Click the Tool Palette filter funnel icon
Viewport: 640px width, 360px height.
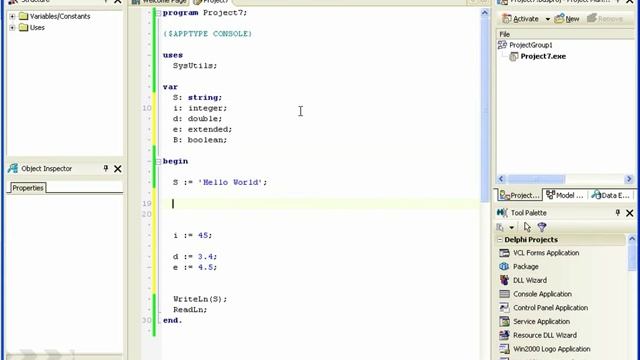pyautogui.click(x=542, y=227)
